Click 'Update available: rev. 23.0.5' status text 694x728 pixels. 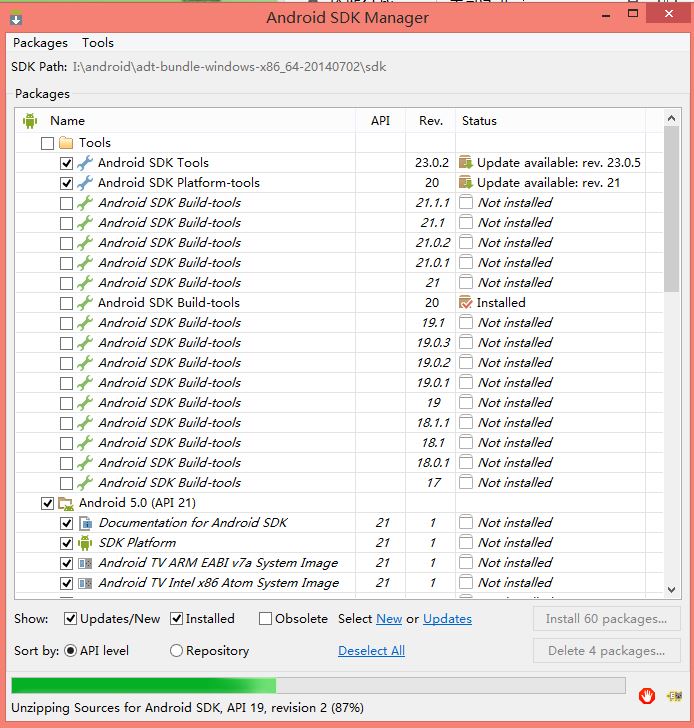pyautogui.click(x=558, y=162)
